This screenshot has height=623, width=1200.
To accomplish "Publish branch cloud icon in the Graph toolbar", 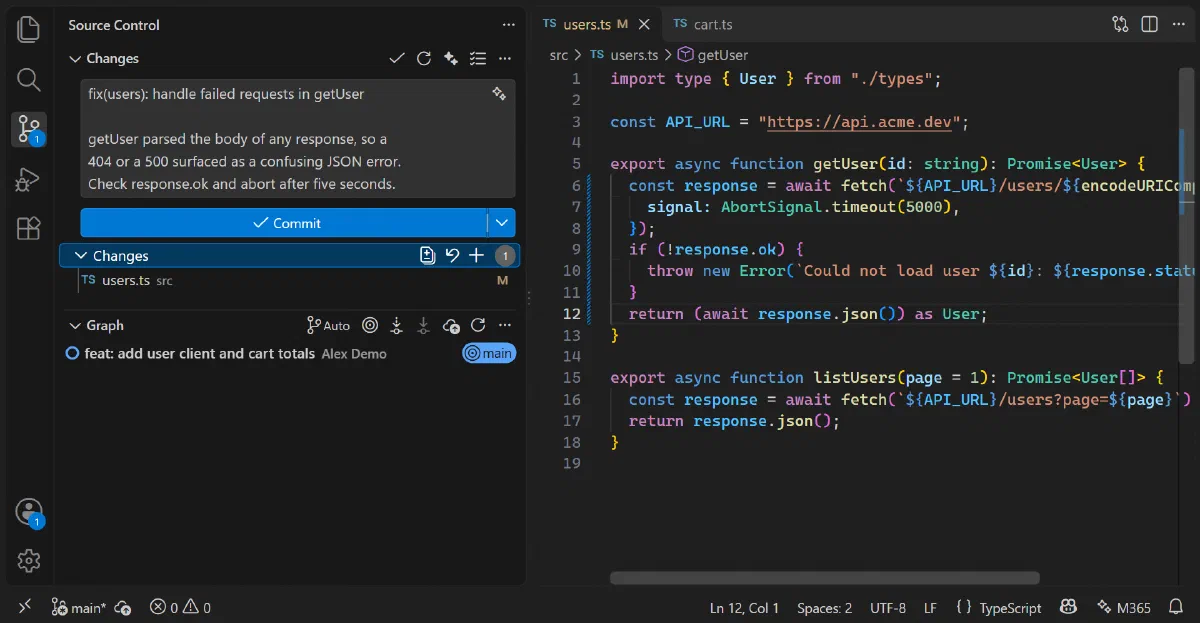I will pyautogui.click(x=451, y=325).
